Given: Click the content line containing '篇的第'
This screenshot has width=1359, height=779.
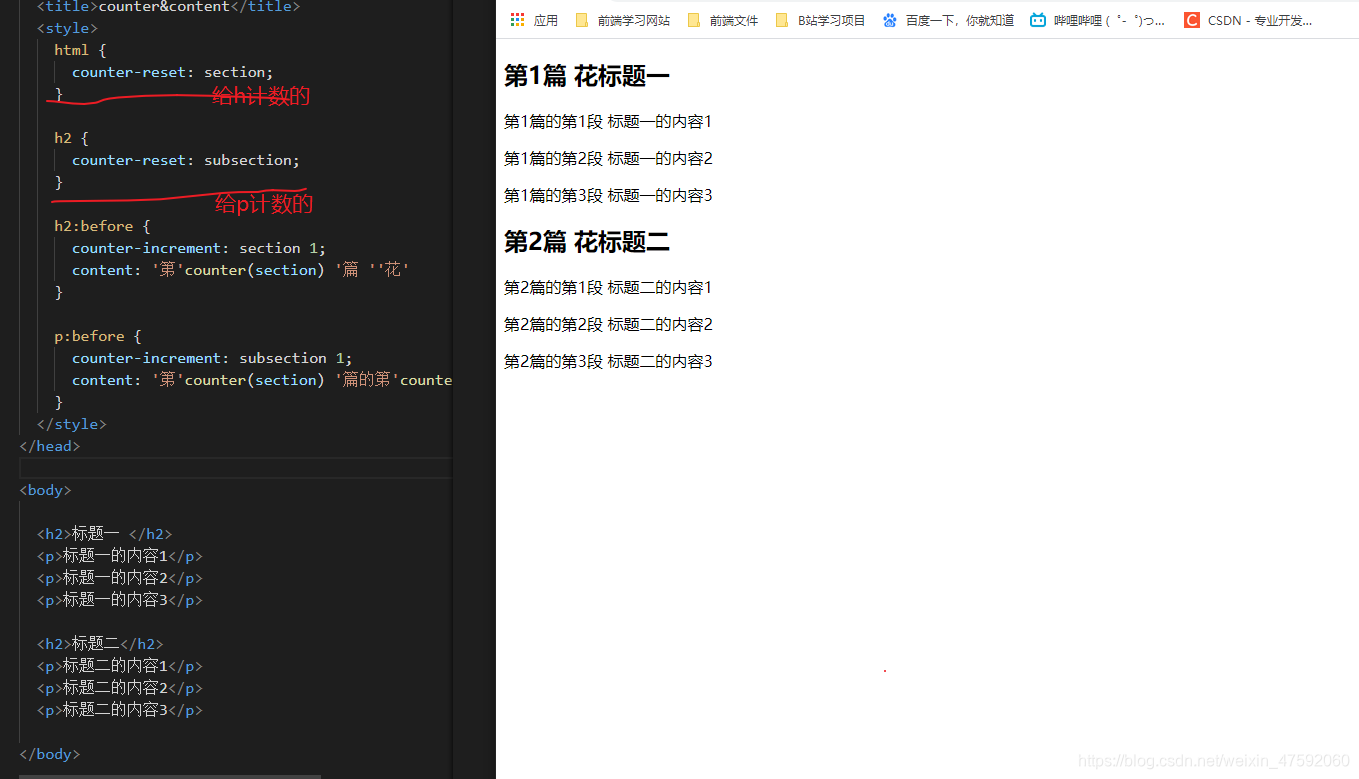Looking at the screenshot, I should [x=262, y=380].
